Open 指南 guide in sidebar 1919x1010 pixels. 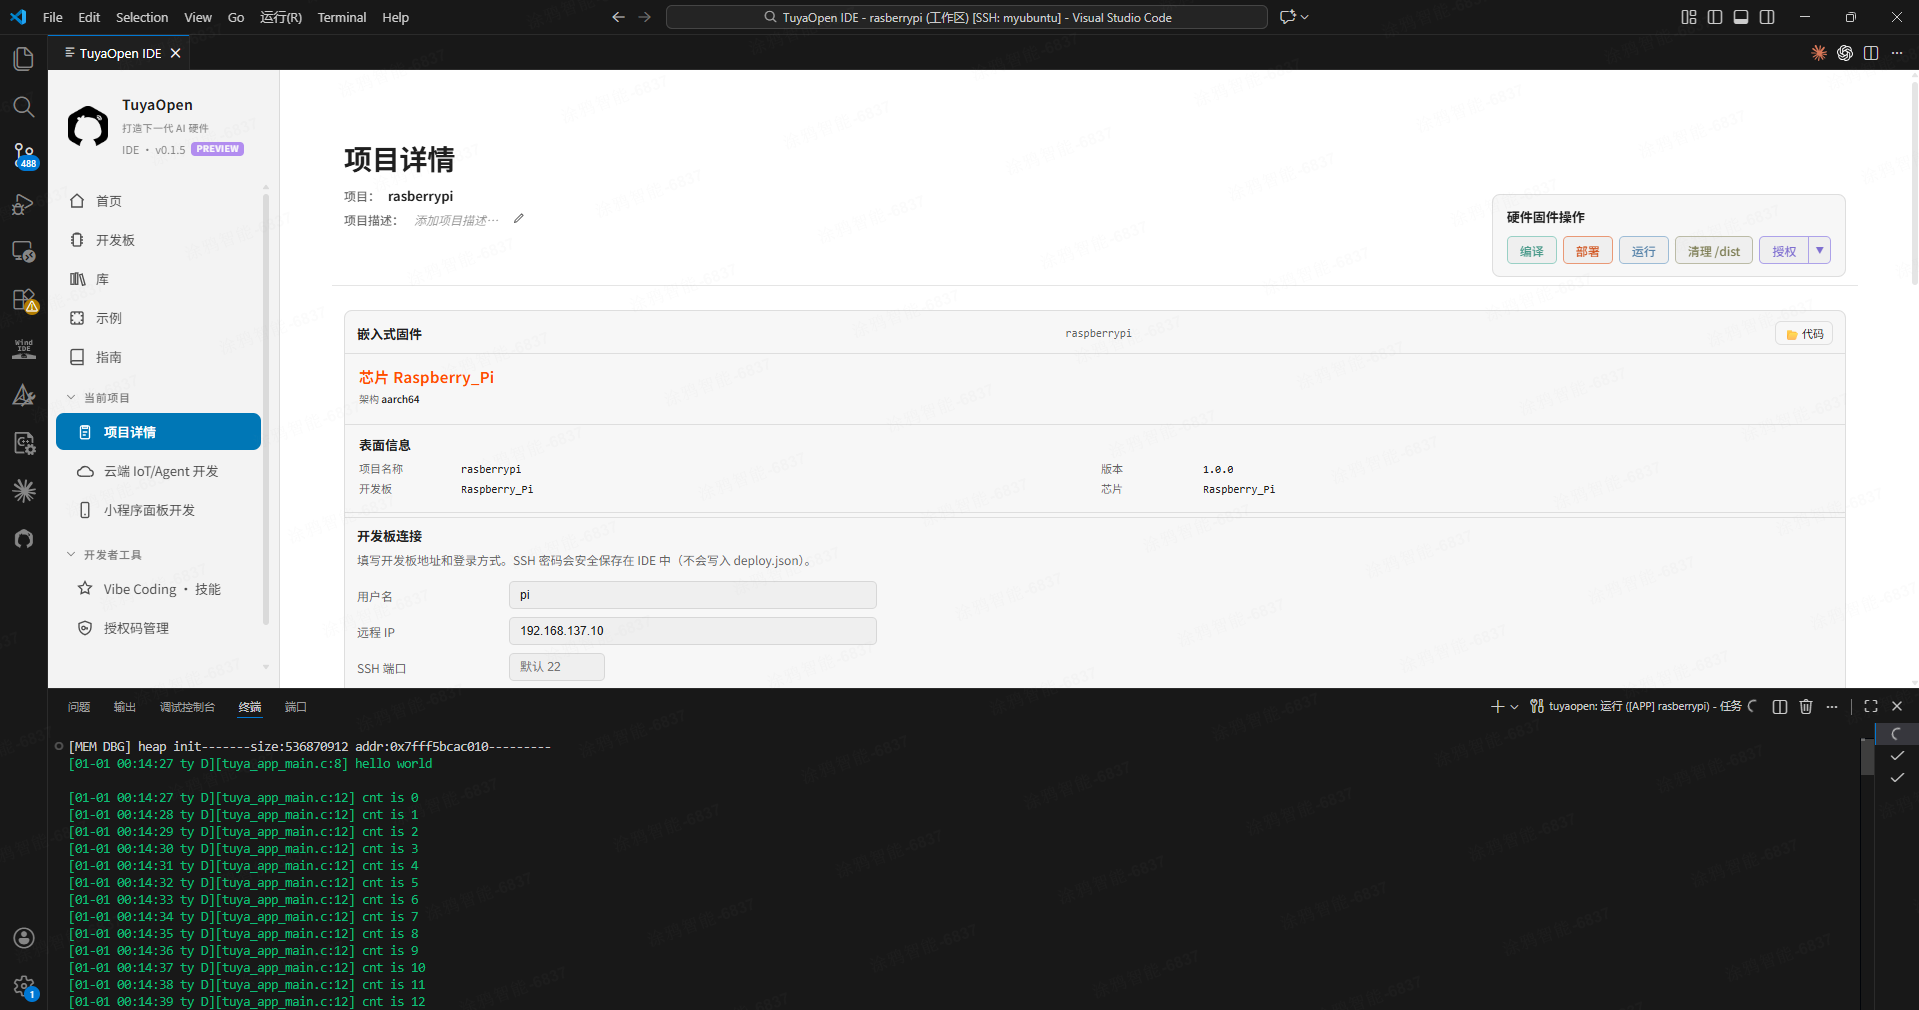(158, 357)
